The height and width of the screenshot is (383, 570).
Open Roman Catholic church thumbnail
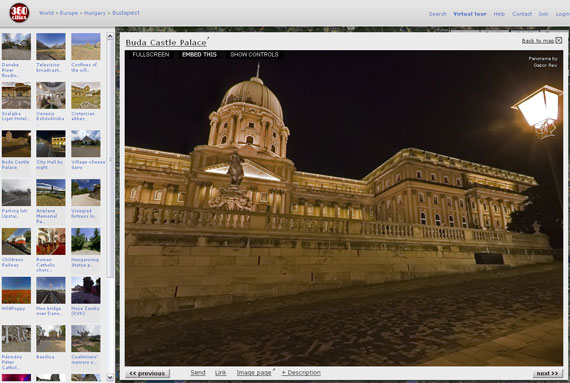coord(51,241)
